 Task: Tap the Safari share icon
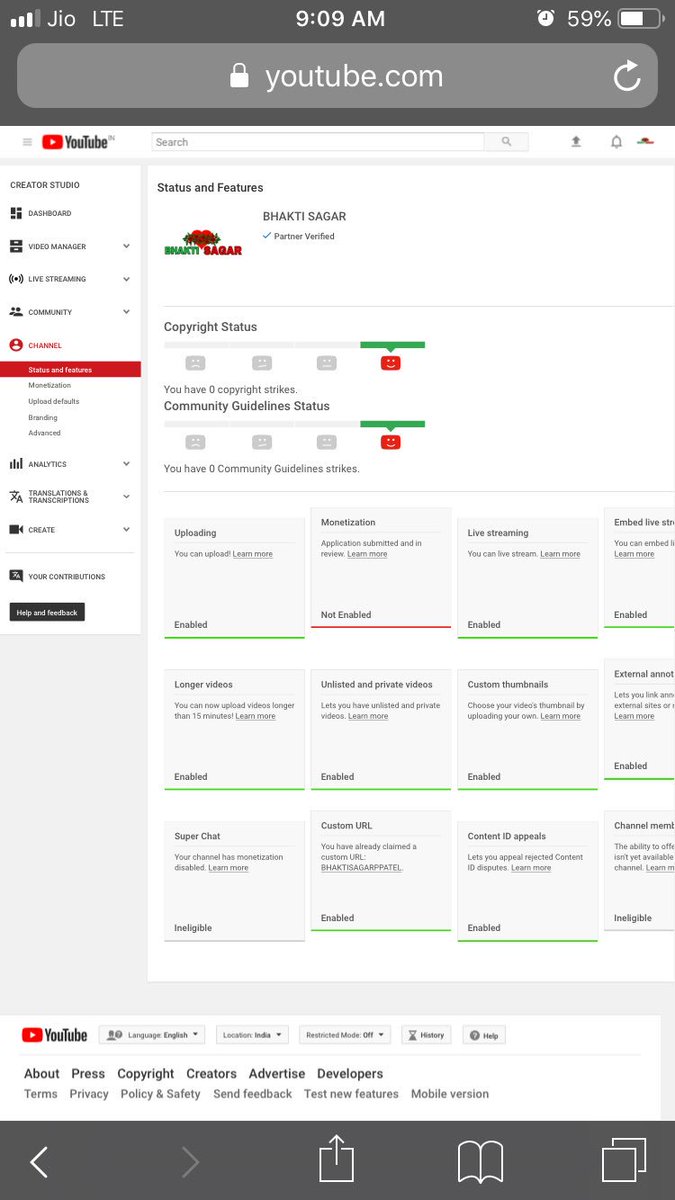pyautogui.click(x=337, y=1158)
